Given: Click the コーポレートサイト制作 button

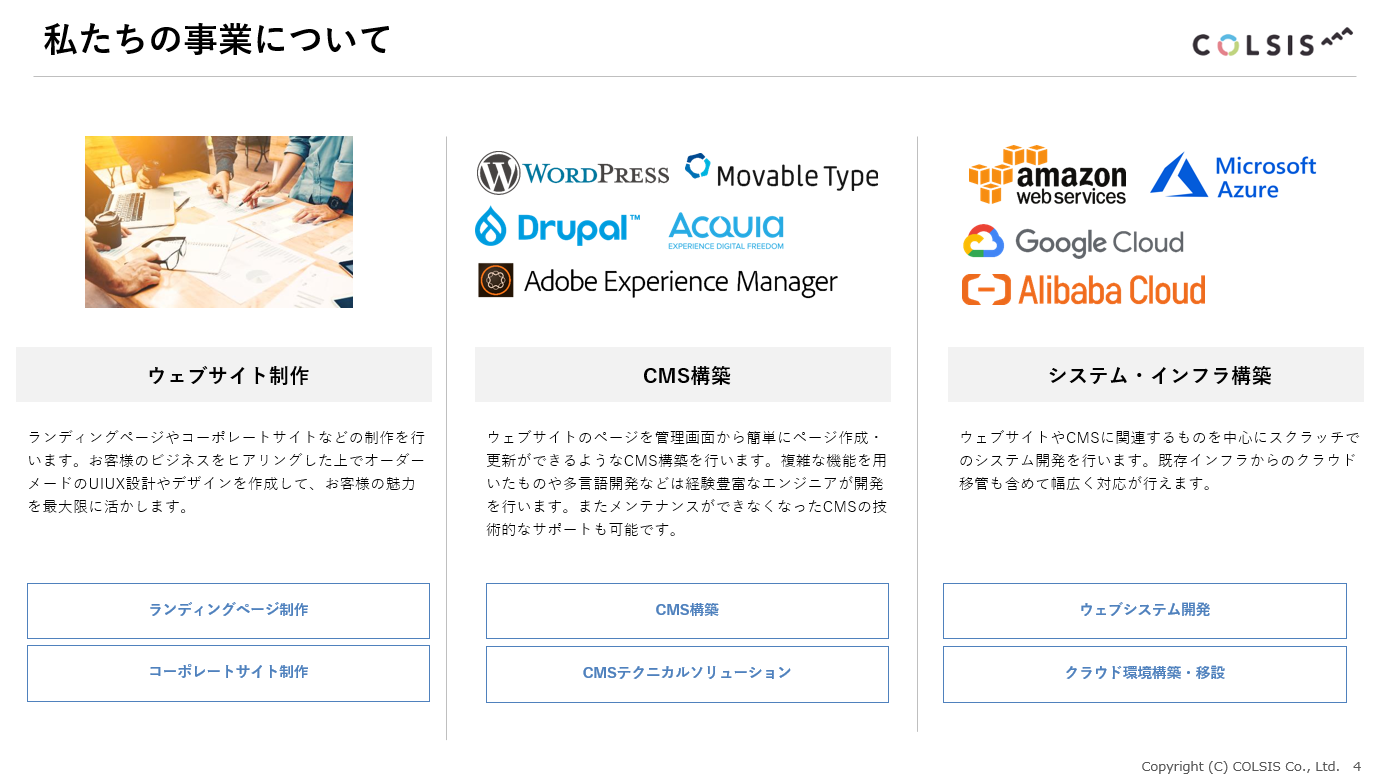Looking at the screenshot, I should [x=228, y=673].
